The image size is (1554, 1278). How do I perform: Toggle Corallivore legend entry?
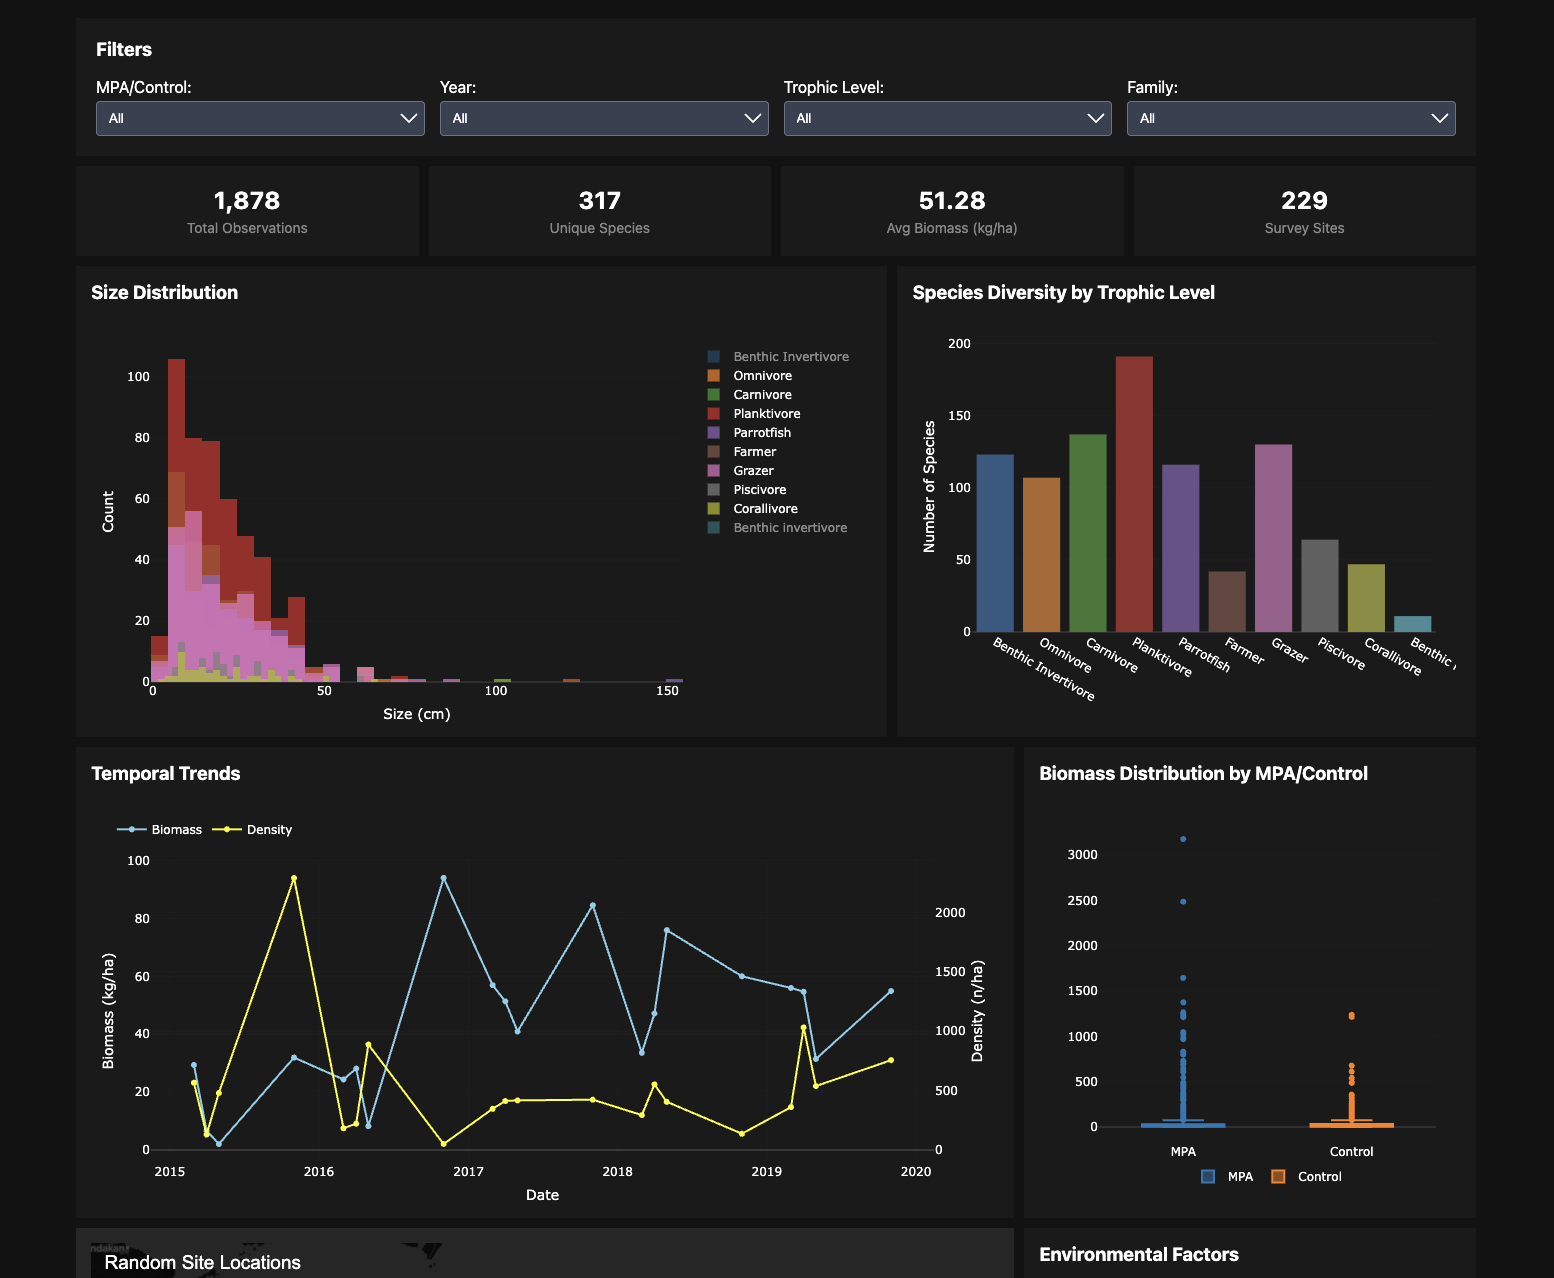pos(765,509)
